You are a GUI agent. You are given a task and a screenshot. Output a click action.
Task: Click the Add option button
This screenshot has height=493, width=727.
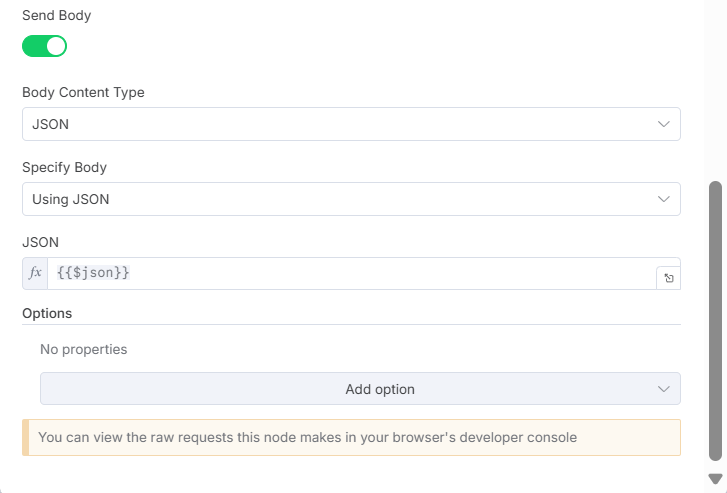pyautogui.click(x=379, y=389)
